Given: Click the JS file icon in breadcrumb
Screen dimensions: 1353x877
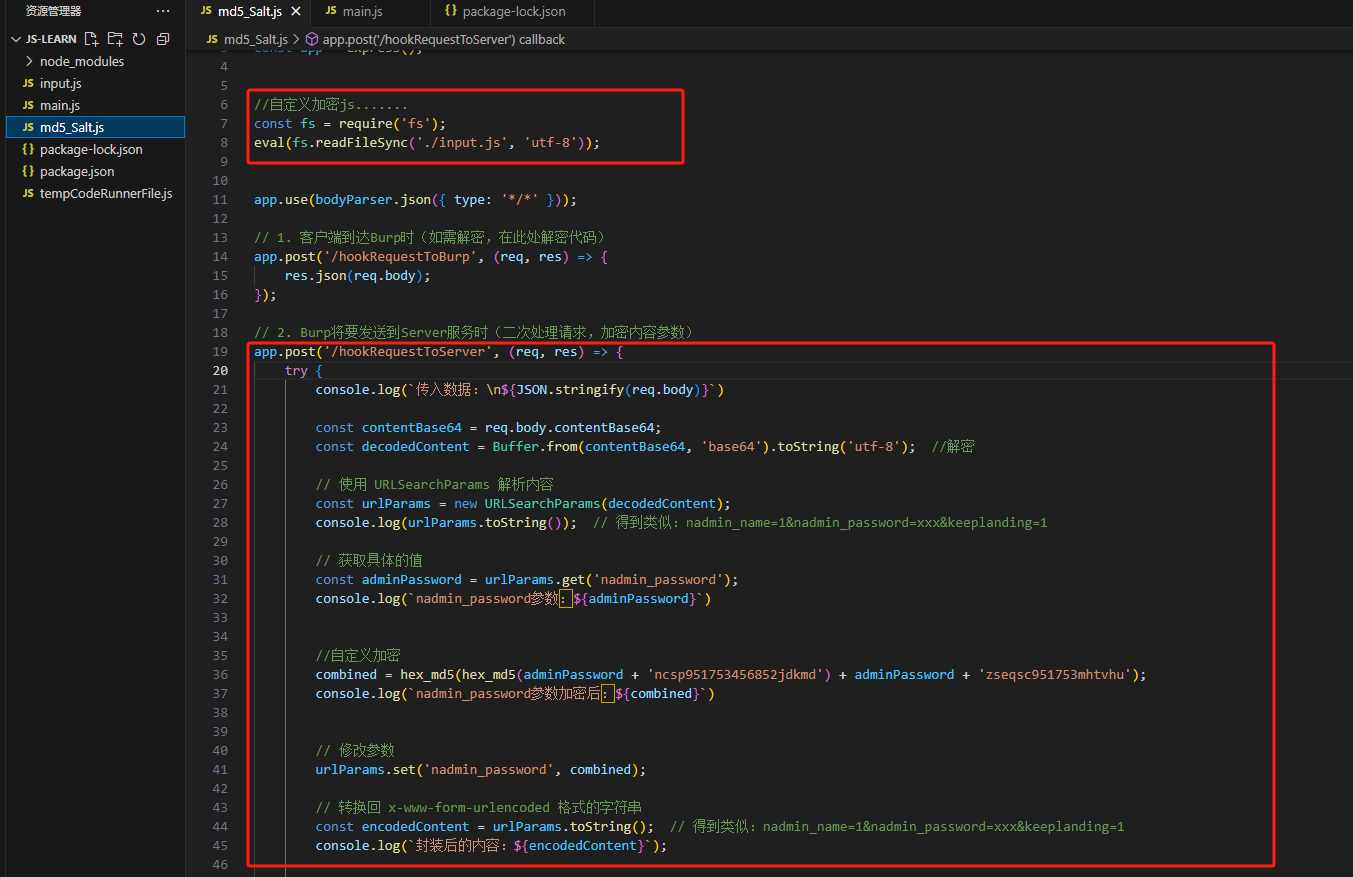Looking at the screenshot, I should click(x=211, y=39).
